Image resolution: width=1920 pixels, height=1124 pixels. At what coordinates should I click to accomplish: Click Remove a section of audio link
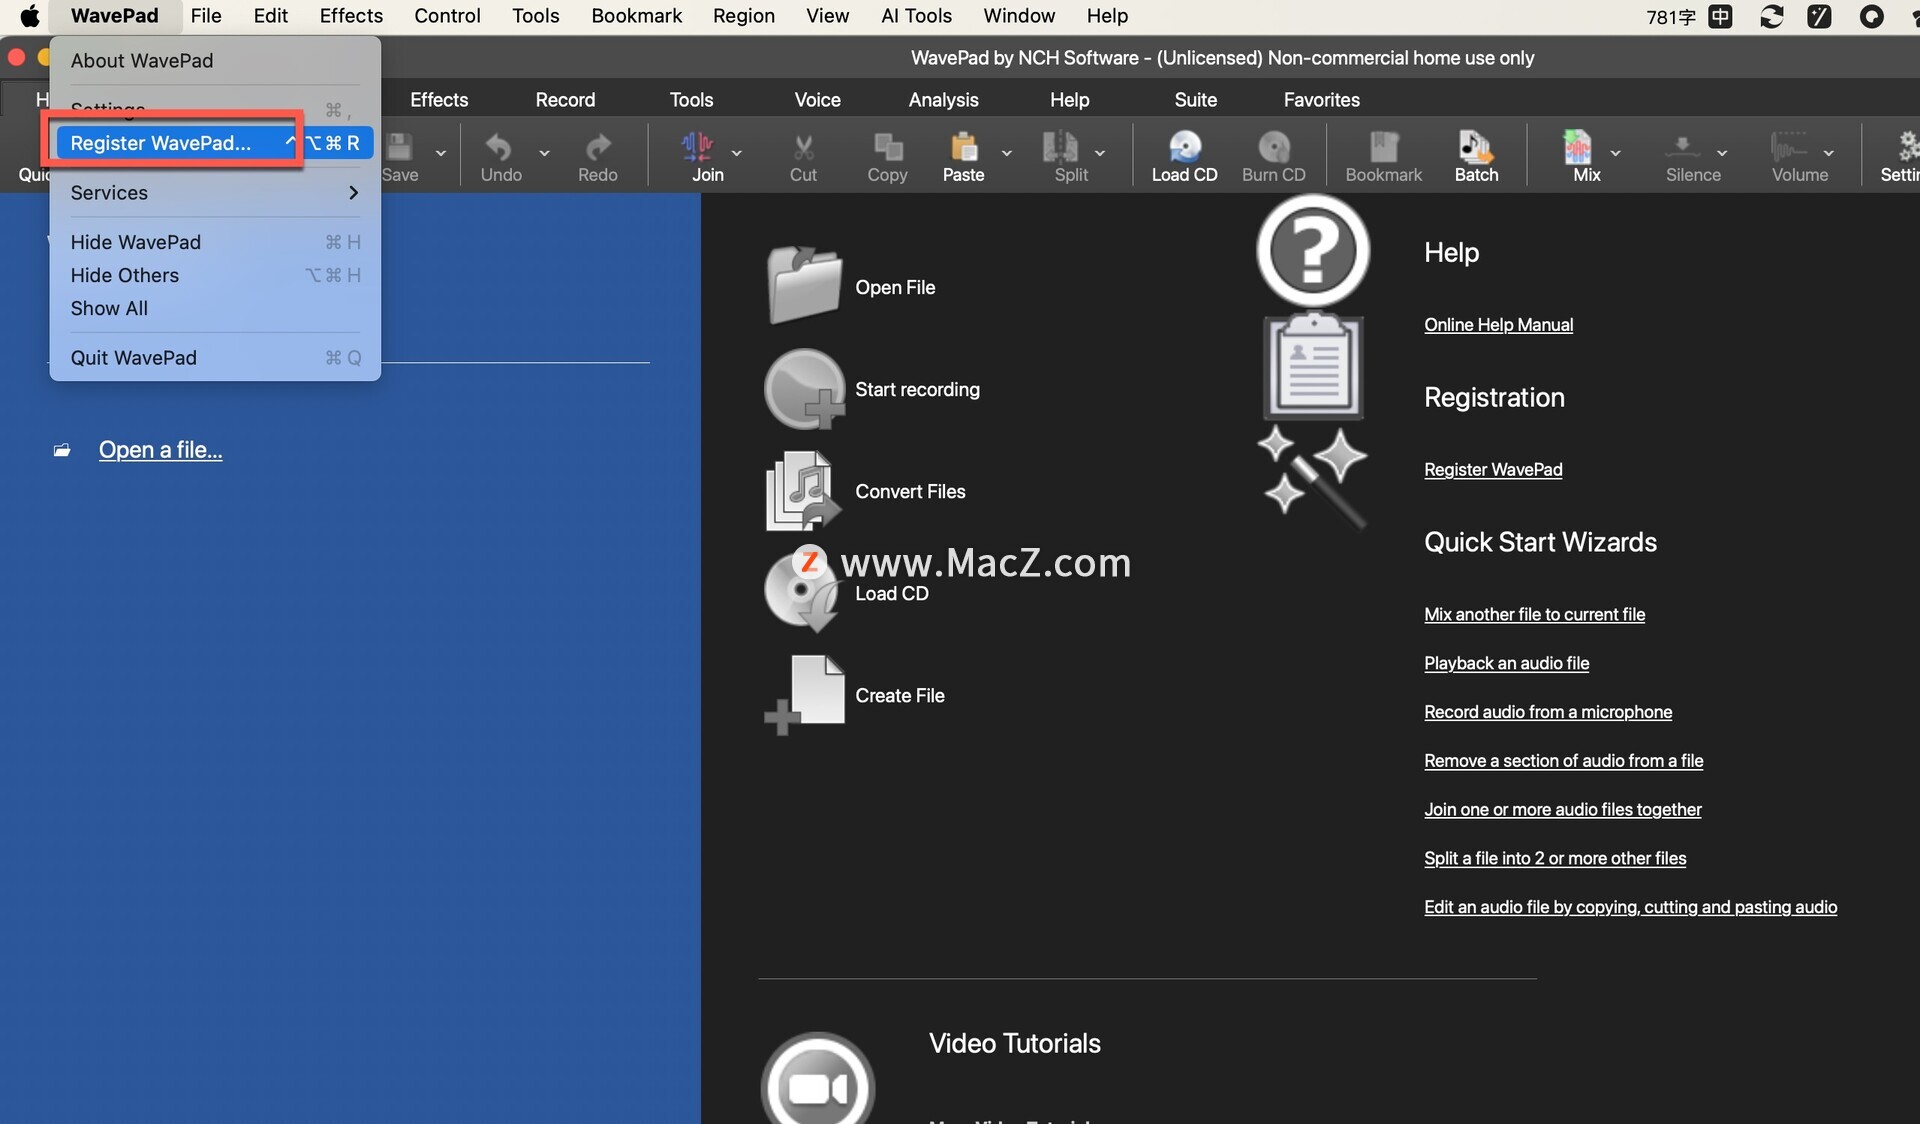click(x=1563, y=761)
